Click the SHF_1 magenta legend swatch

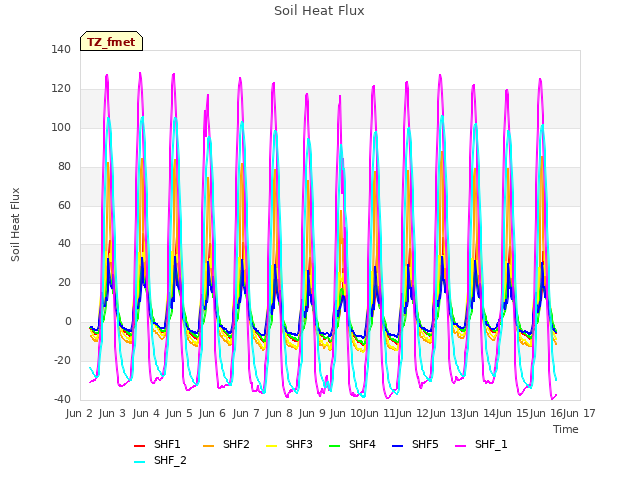coord(460,446)
